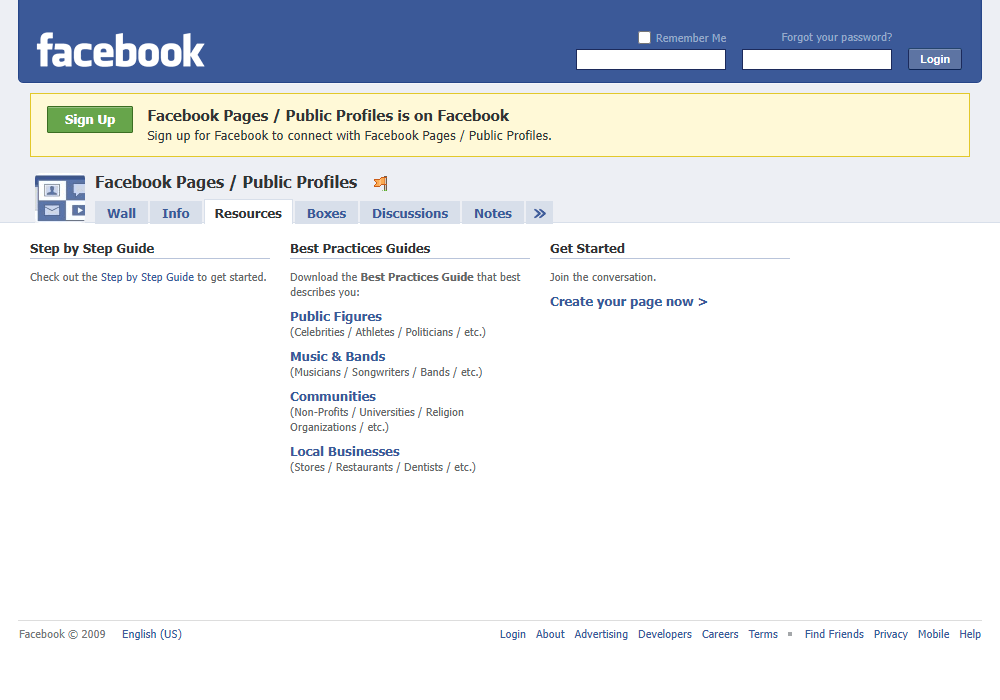1000x700 pixels.
Task: Switch to the Wall tab
Action: (121, 213)
